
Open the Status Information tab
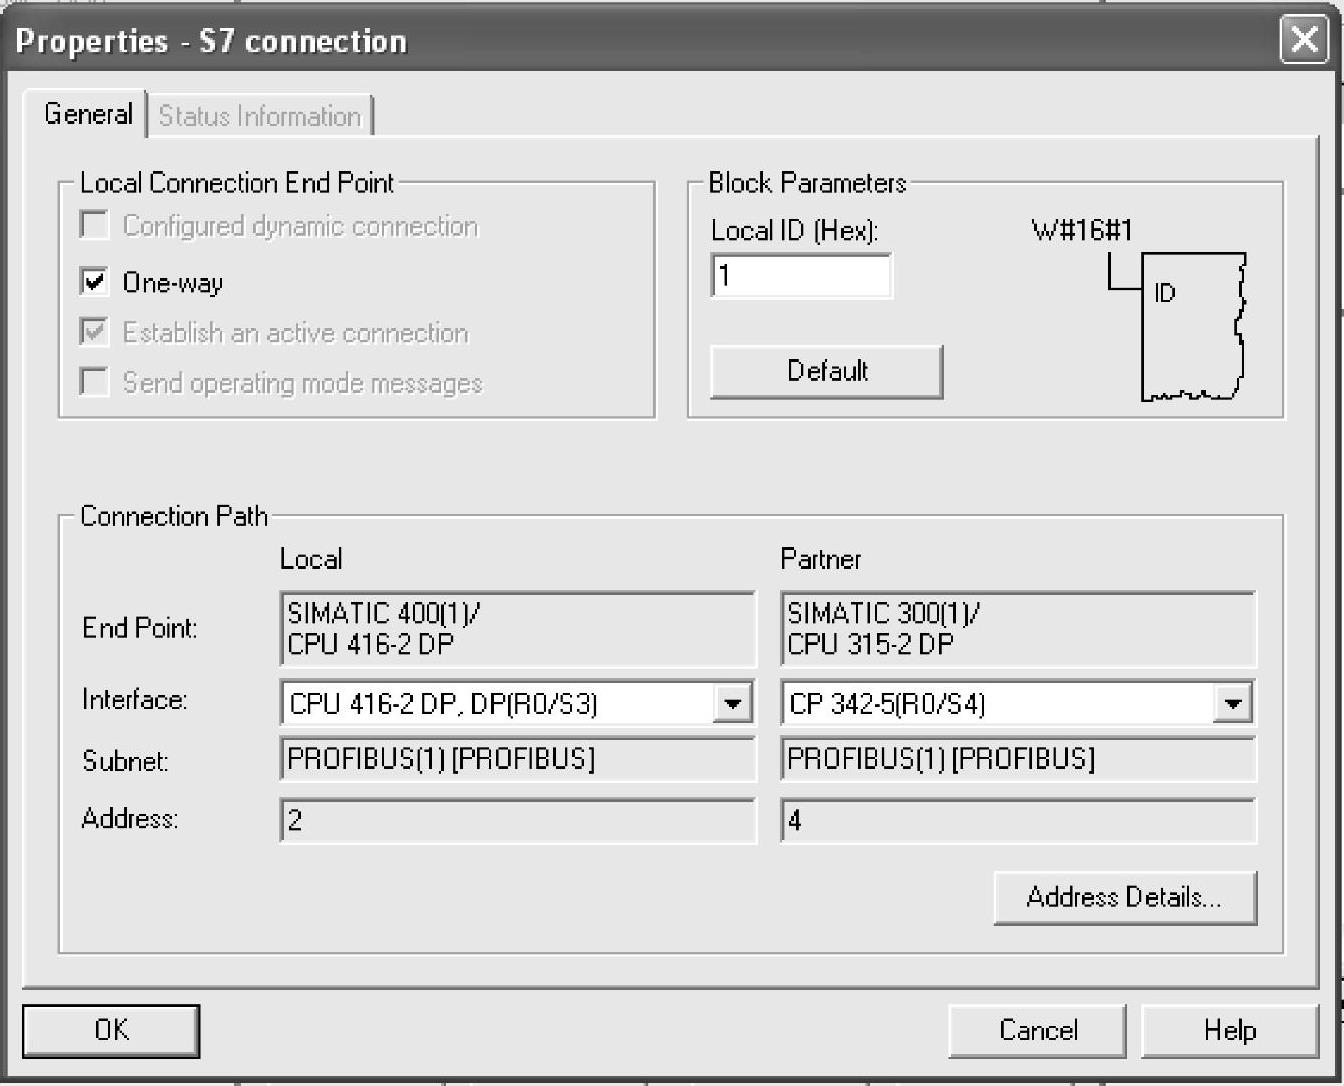259,116
